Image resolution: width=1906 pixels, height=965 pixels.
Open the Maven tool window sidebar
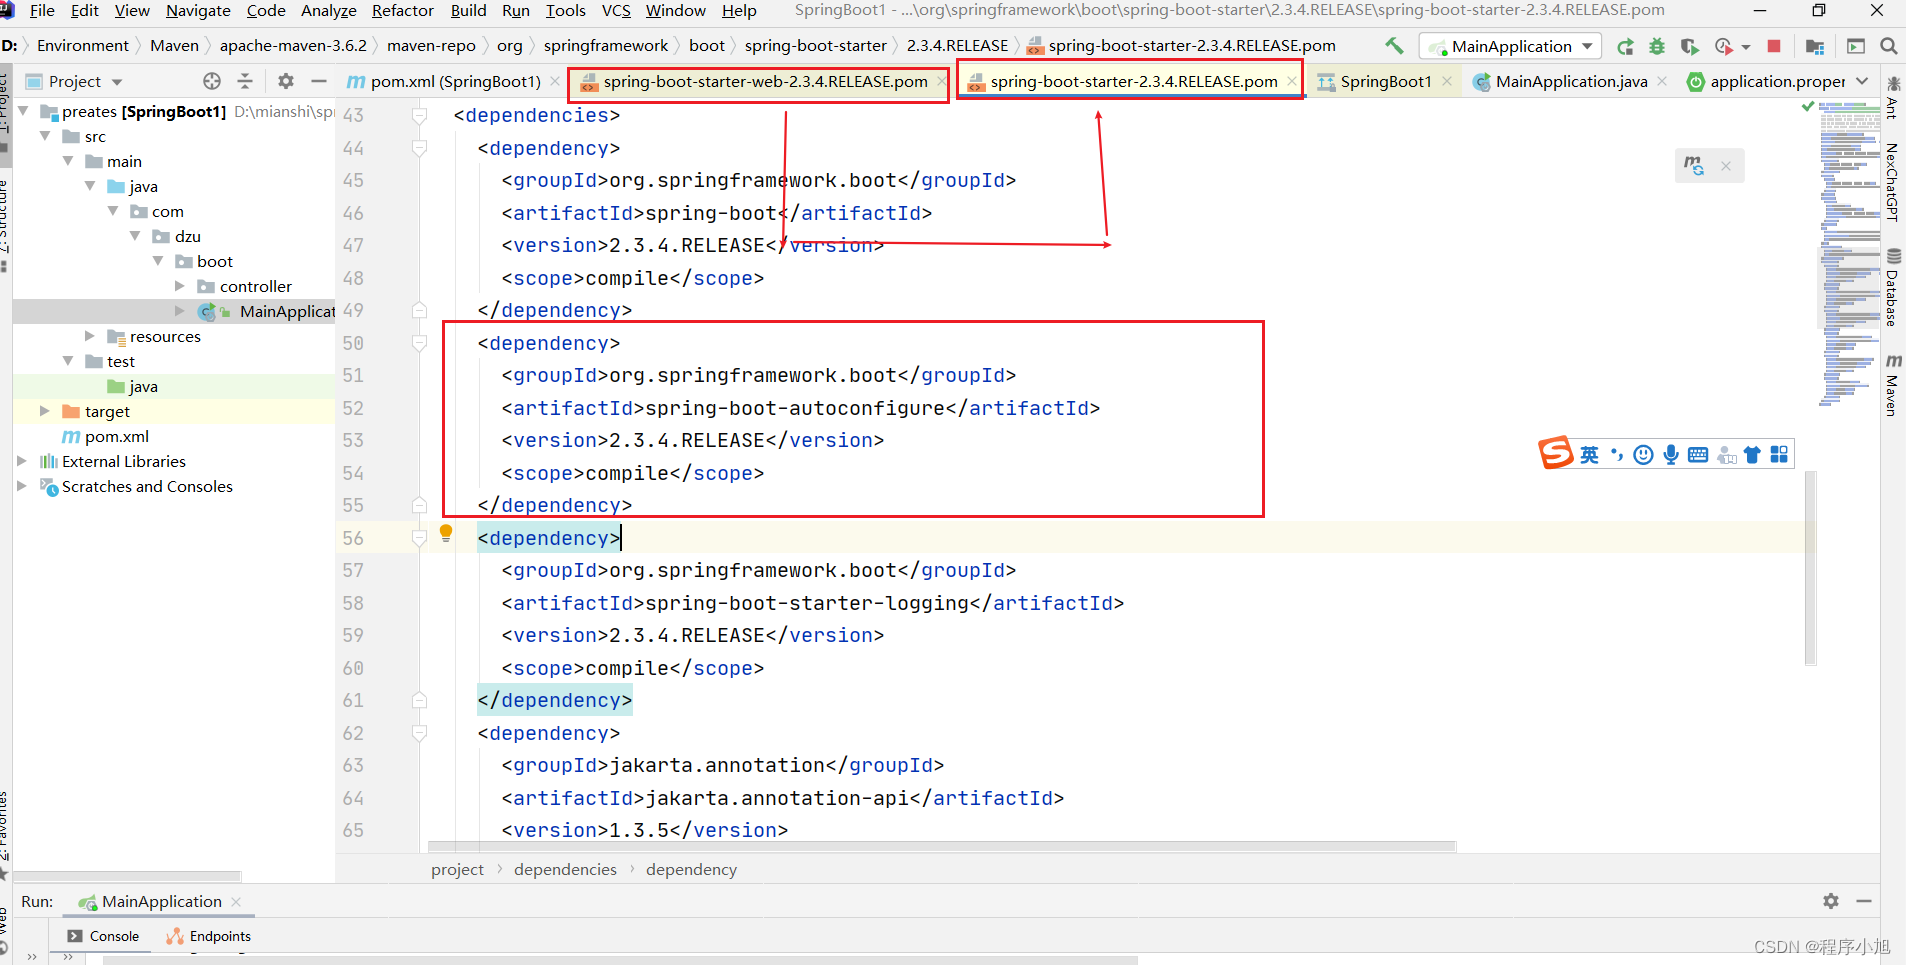click(1892, 385)
